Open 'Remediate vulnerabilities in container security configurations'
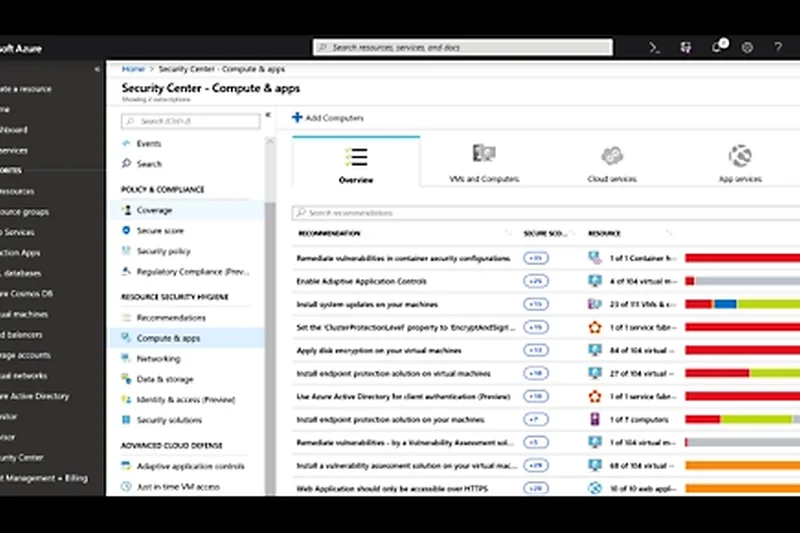 pos(403,259)
